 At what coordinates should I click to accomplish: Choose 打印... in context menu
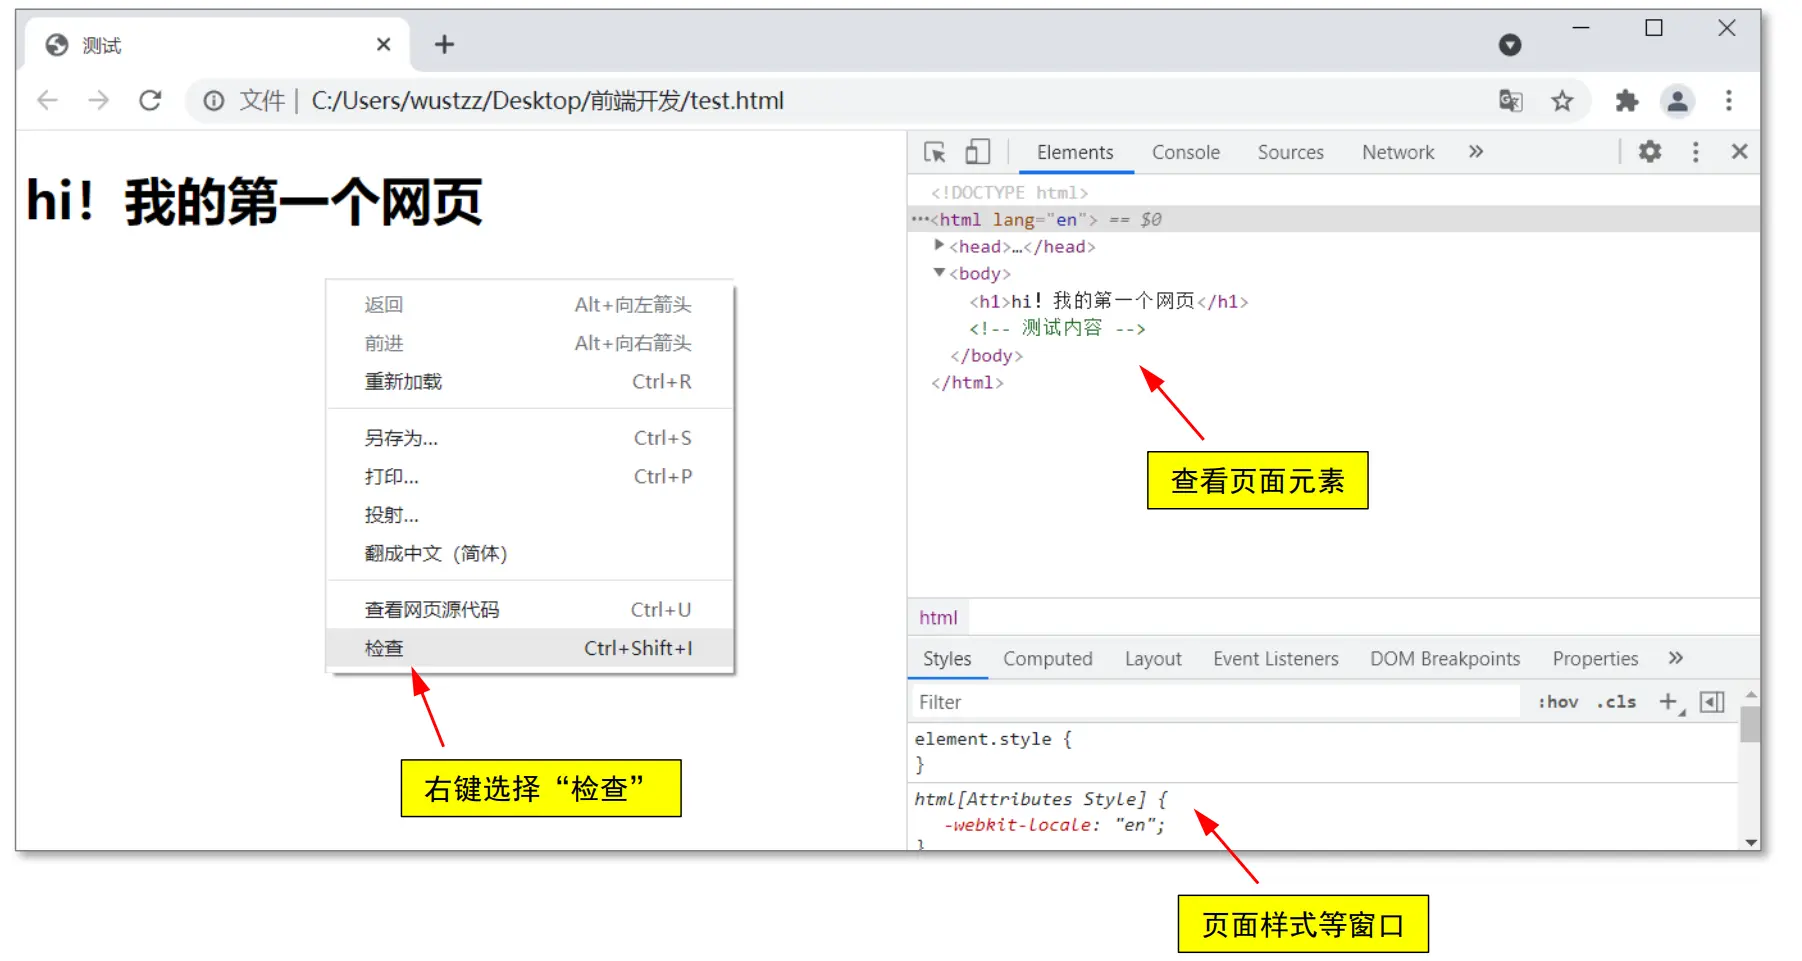[529, 476]
